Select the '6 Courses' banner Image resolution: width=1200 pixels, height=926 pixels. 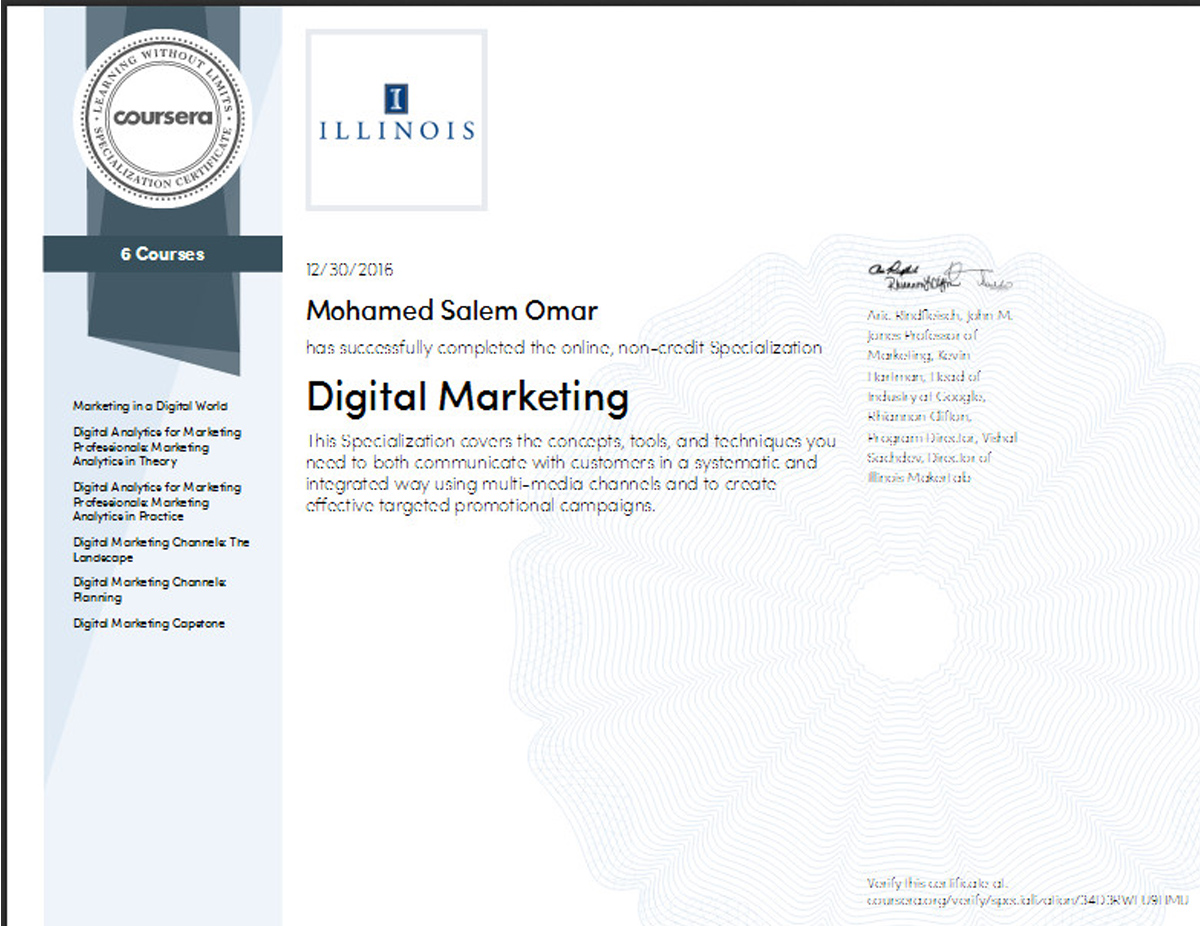pos(162,254)
